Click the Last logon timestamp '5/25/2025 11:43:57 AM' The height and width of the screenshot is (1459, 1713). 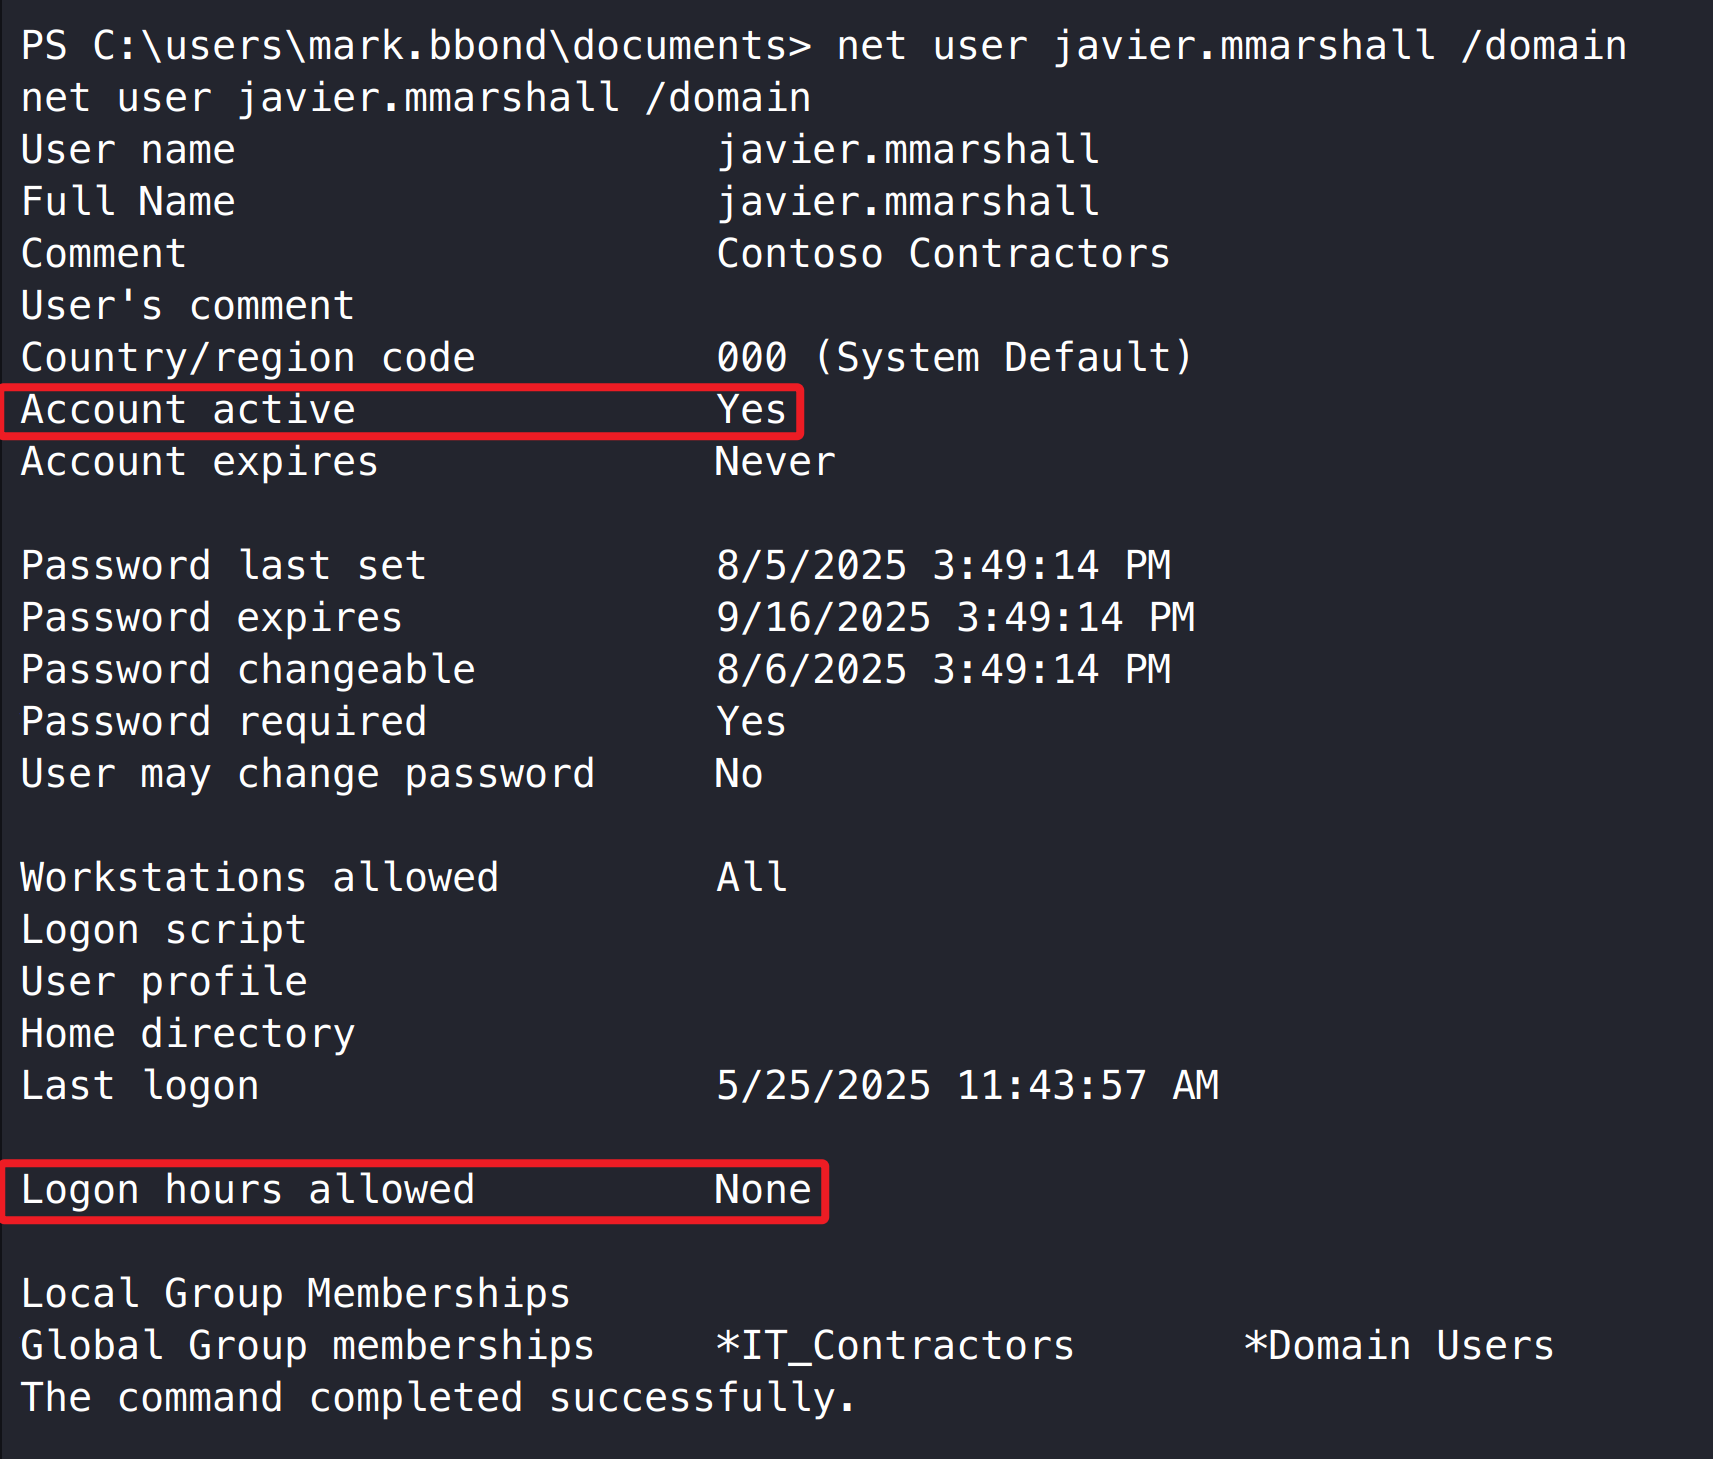click(967, 1086)
